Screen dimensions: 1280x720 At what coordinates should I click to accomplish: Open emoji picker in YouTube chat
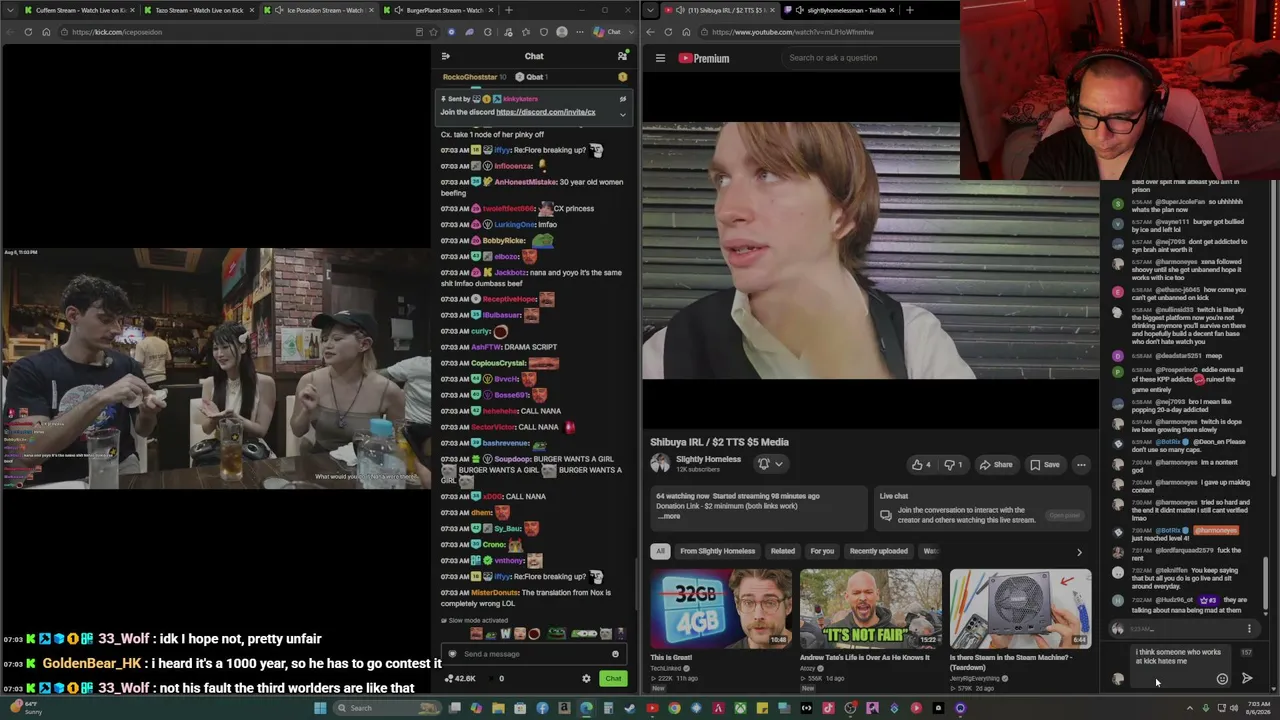point(1222,679)
